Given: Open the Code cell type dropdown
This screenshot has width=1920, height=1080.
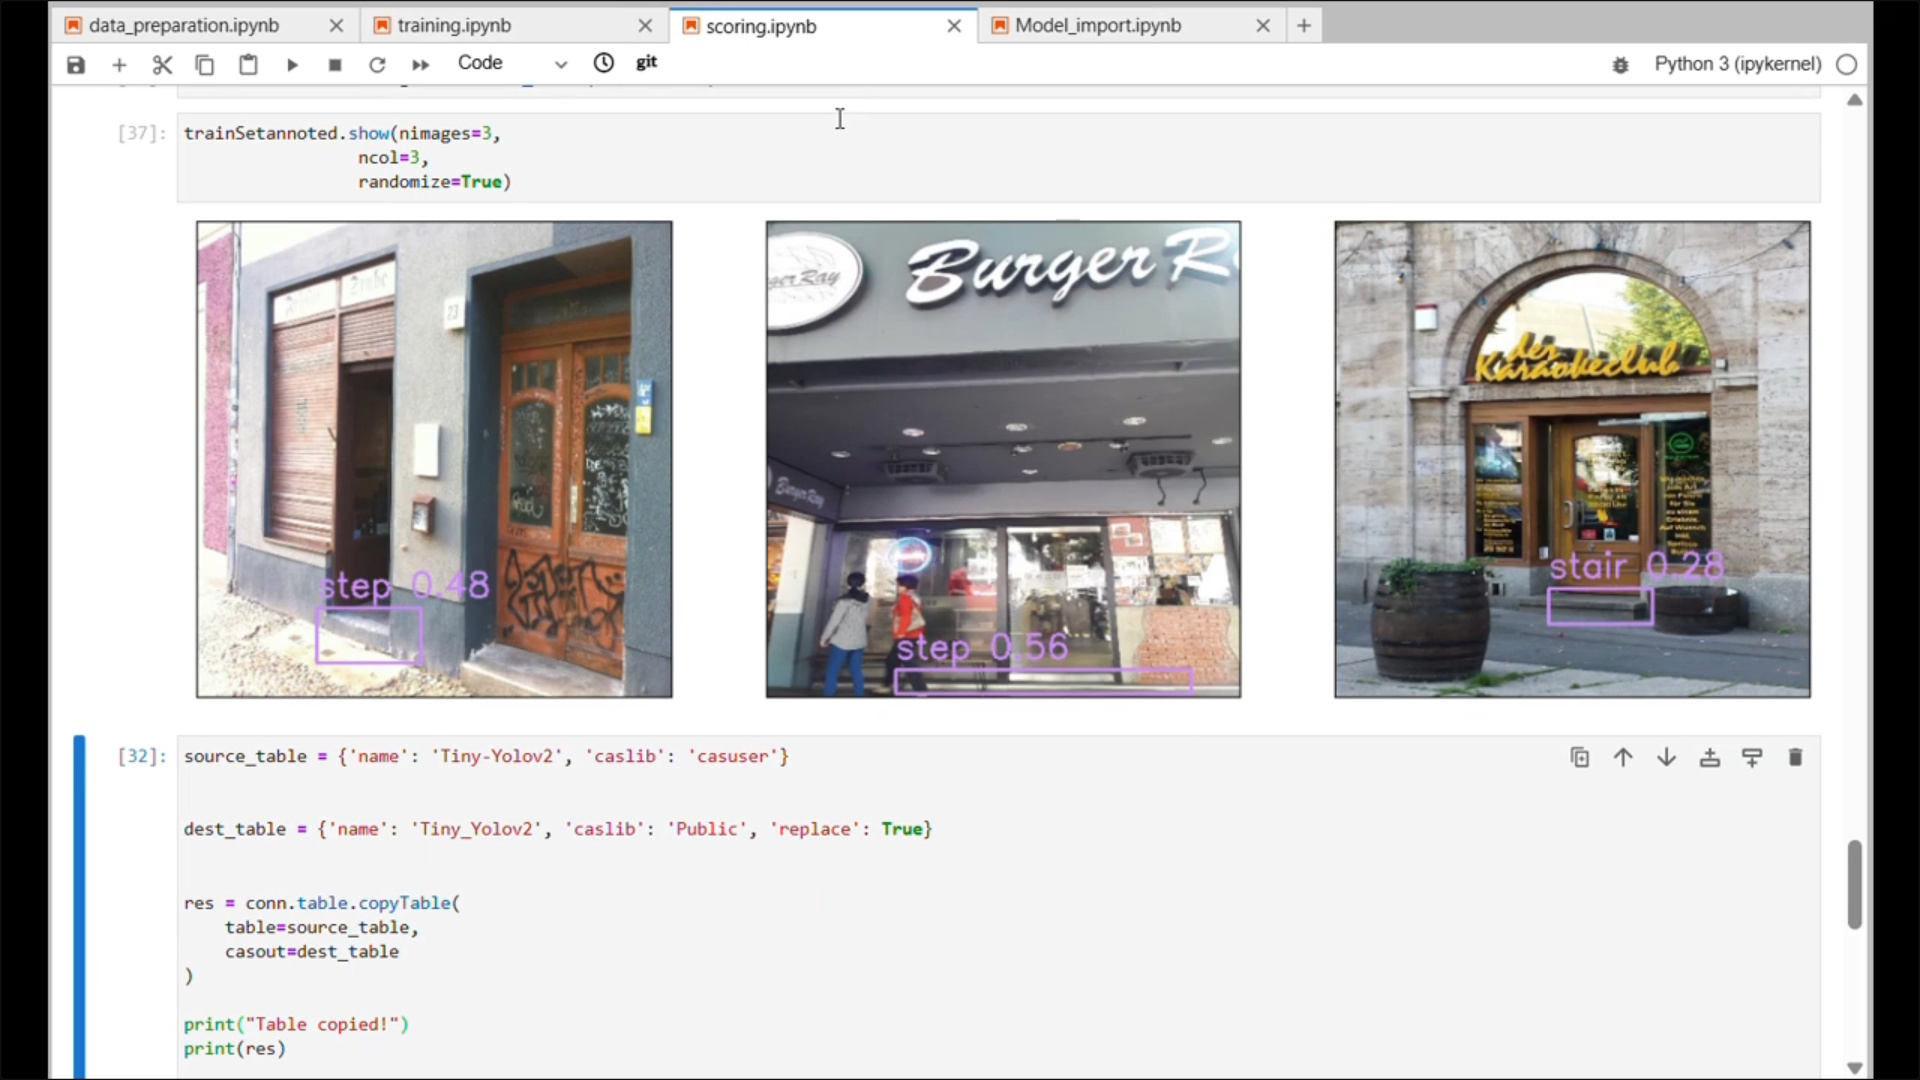Looking at the screenshot, I should pos(511,63).
